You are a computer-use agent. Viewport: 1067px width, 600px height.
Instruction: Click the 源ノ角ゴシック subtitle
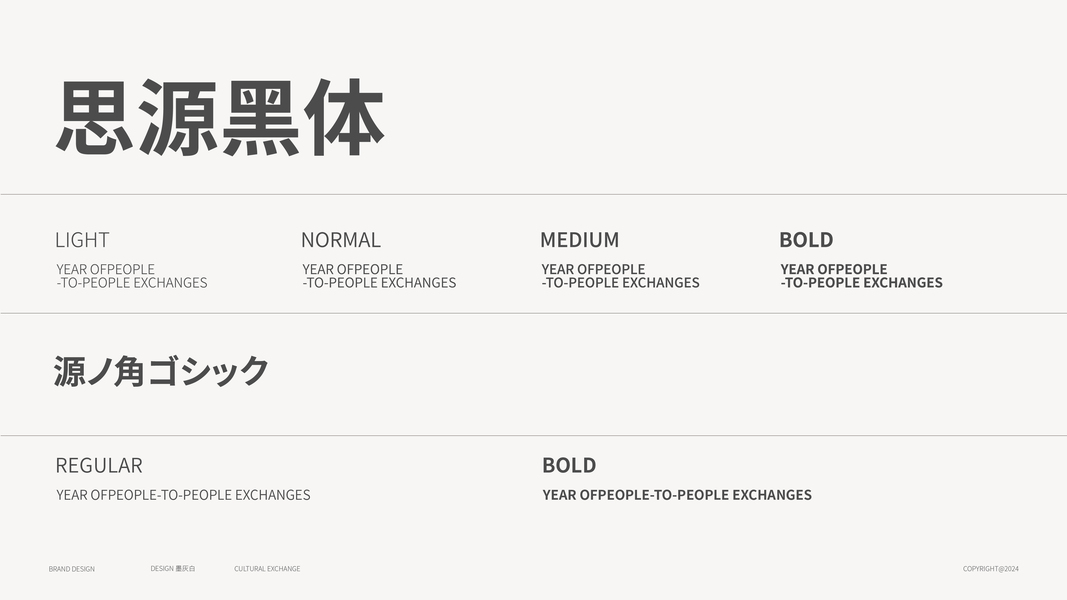click(161, 371)
